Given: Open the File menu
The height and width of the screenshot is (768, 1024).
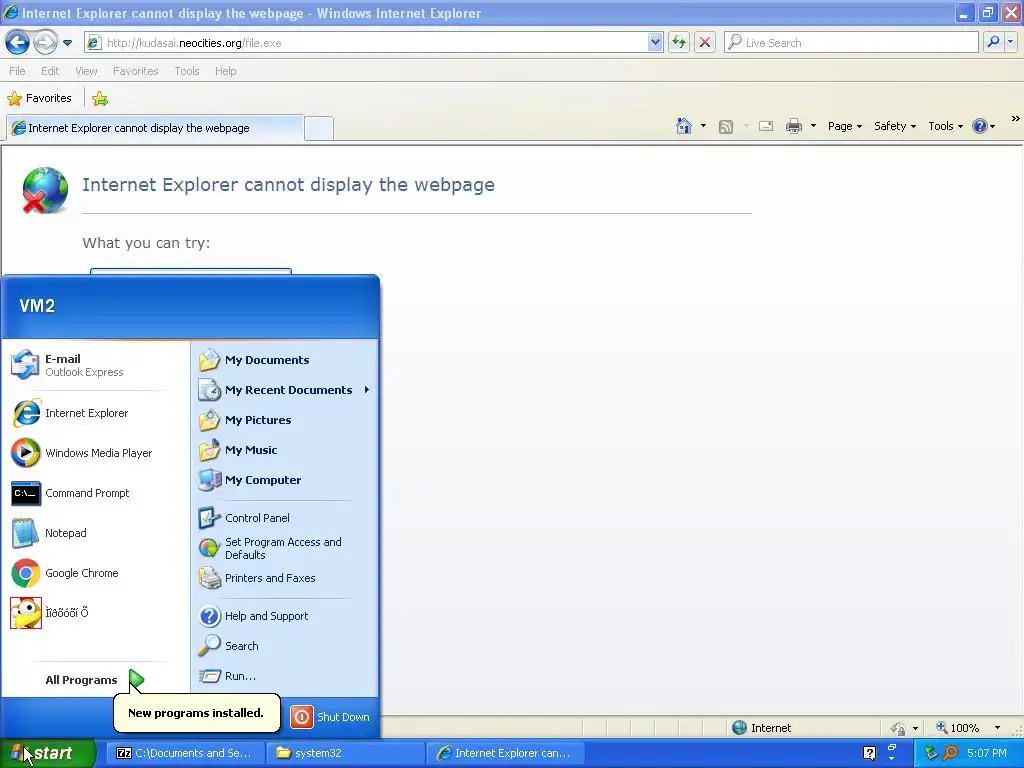Looking at the screenshot, I should [18, 71].
